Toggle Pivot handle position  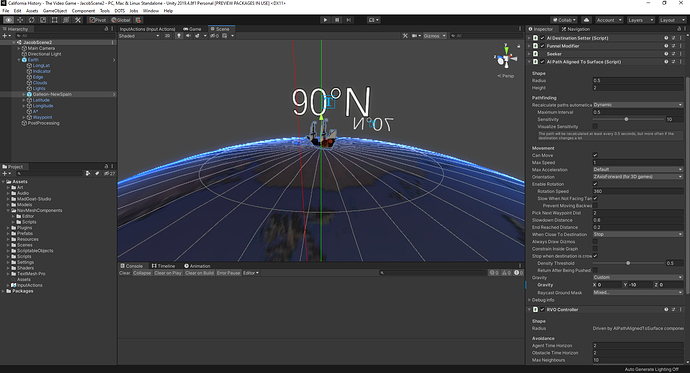[98, 20]
